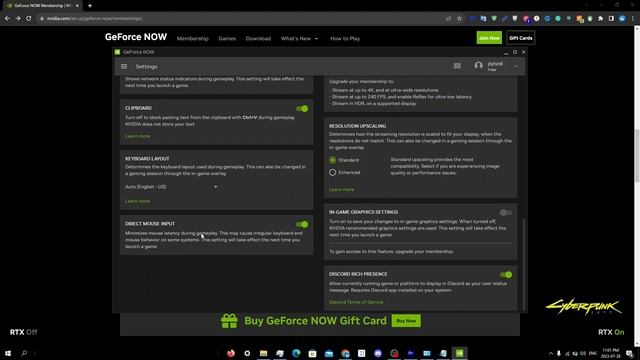This screenshot has width=640, height=360.
Task: Open the Windows notification center
Action: (x=630, y=353)
